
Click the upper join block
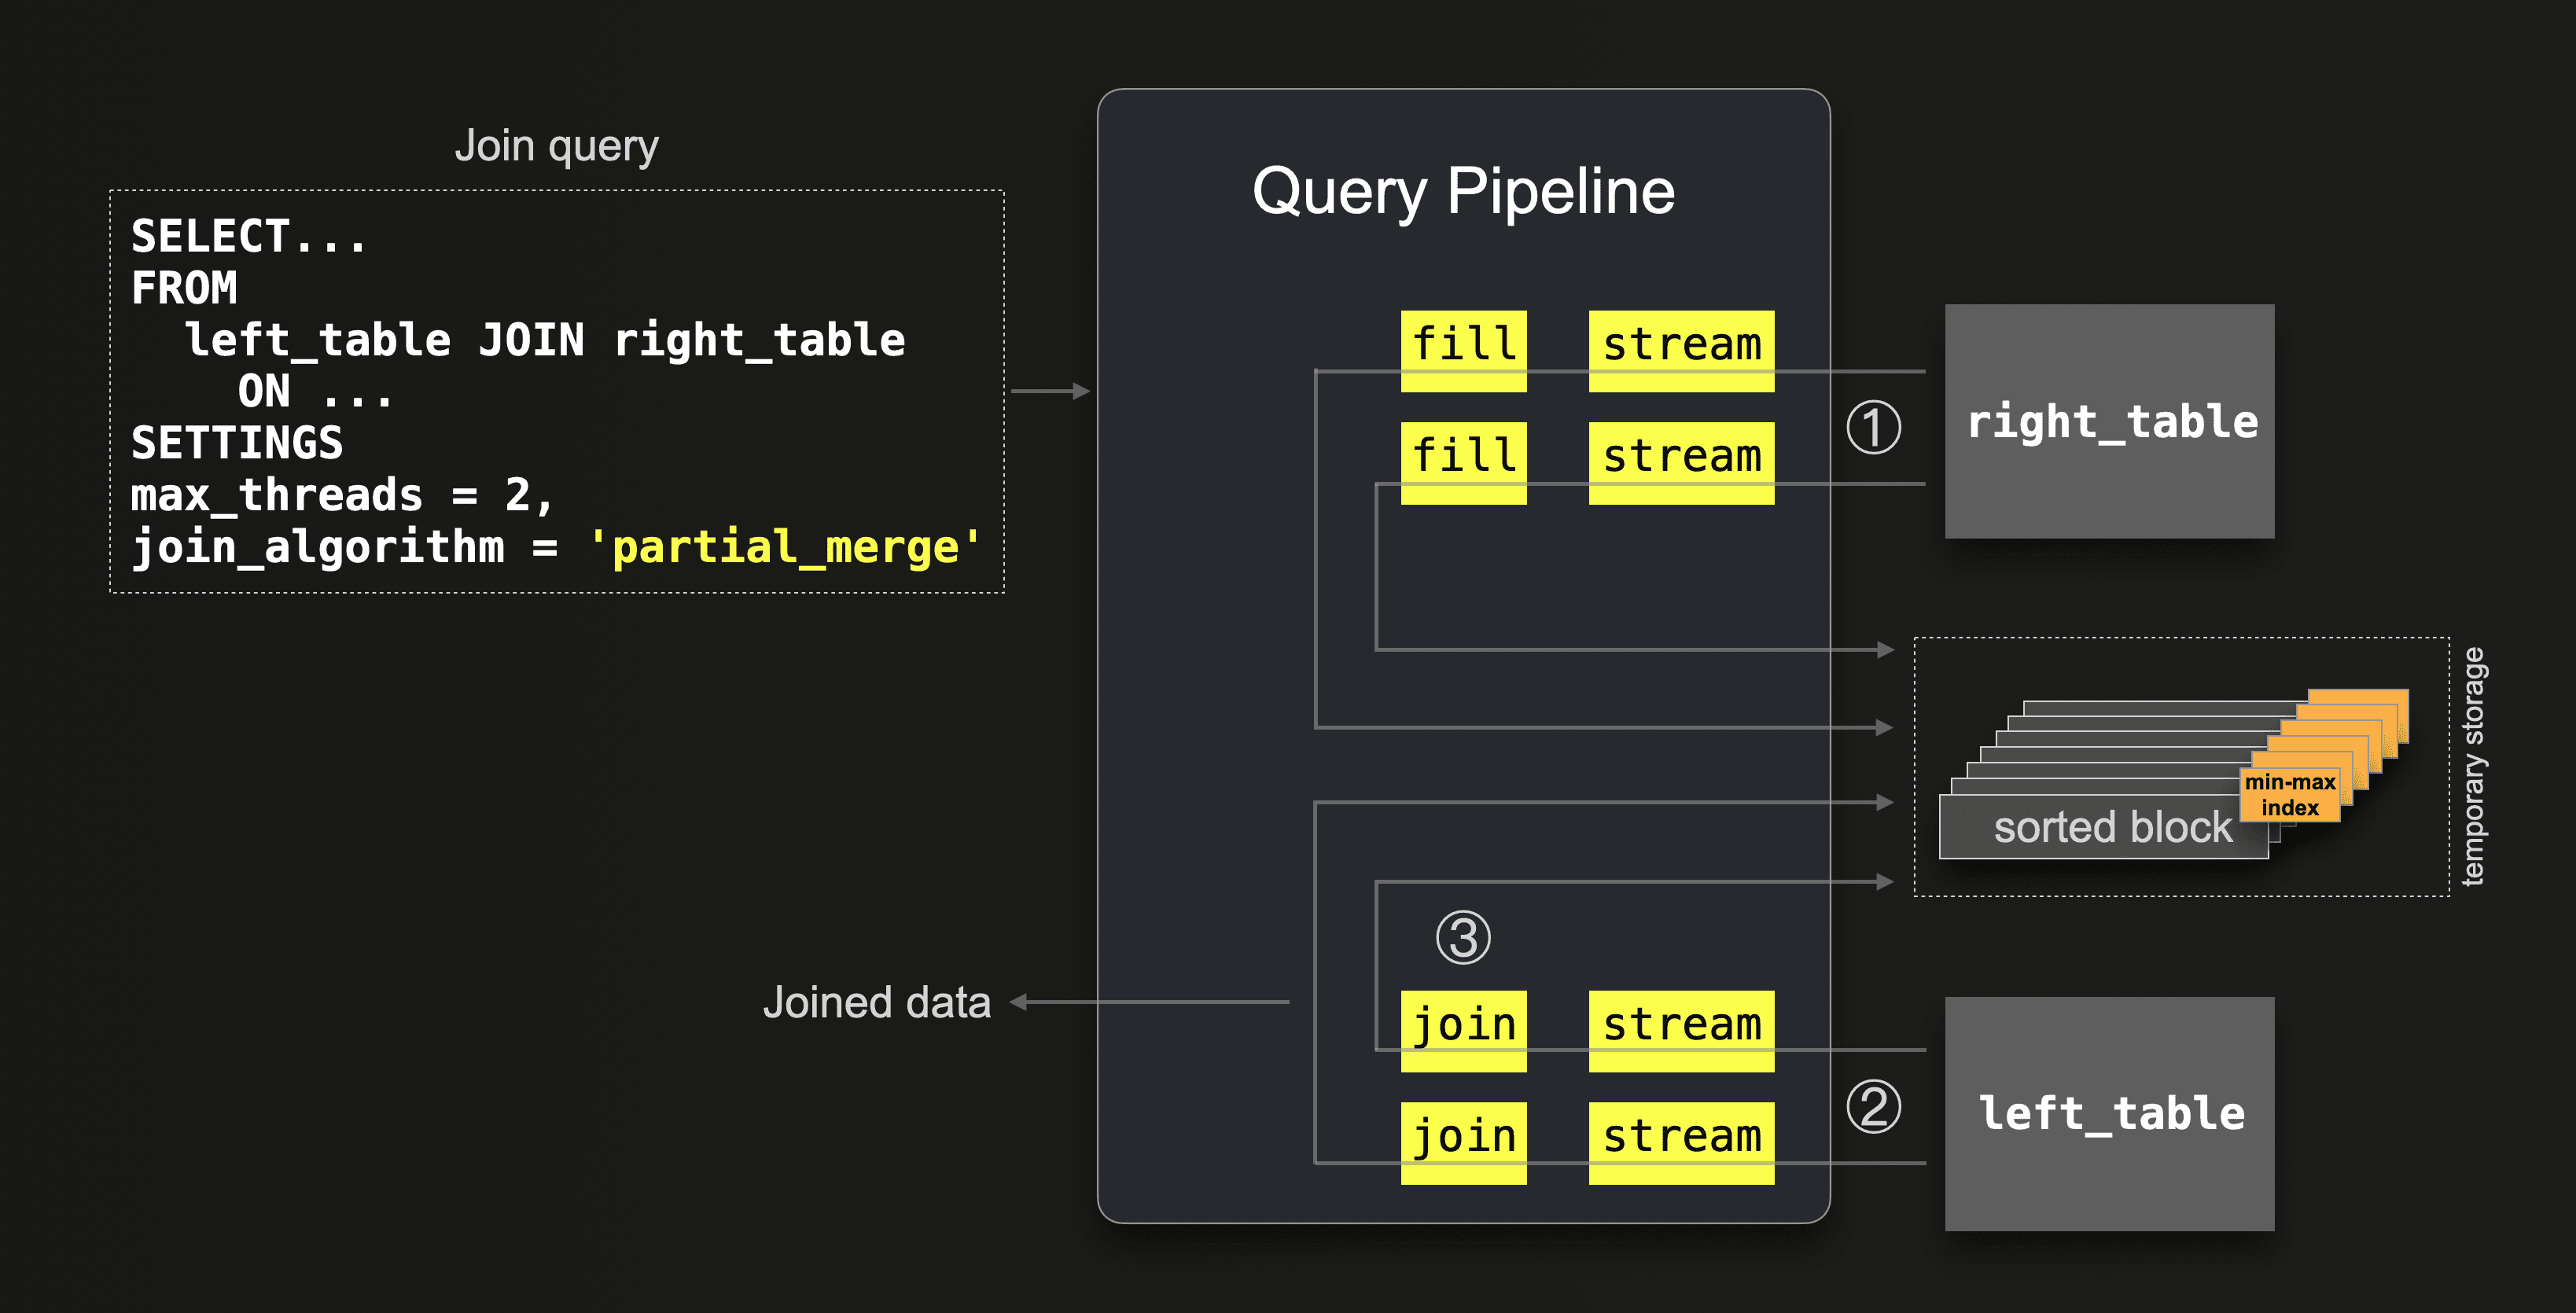[x=1463, y=1030]
